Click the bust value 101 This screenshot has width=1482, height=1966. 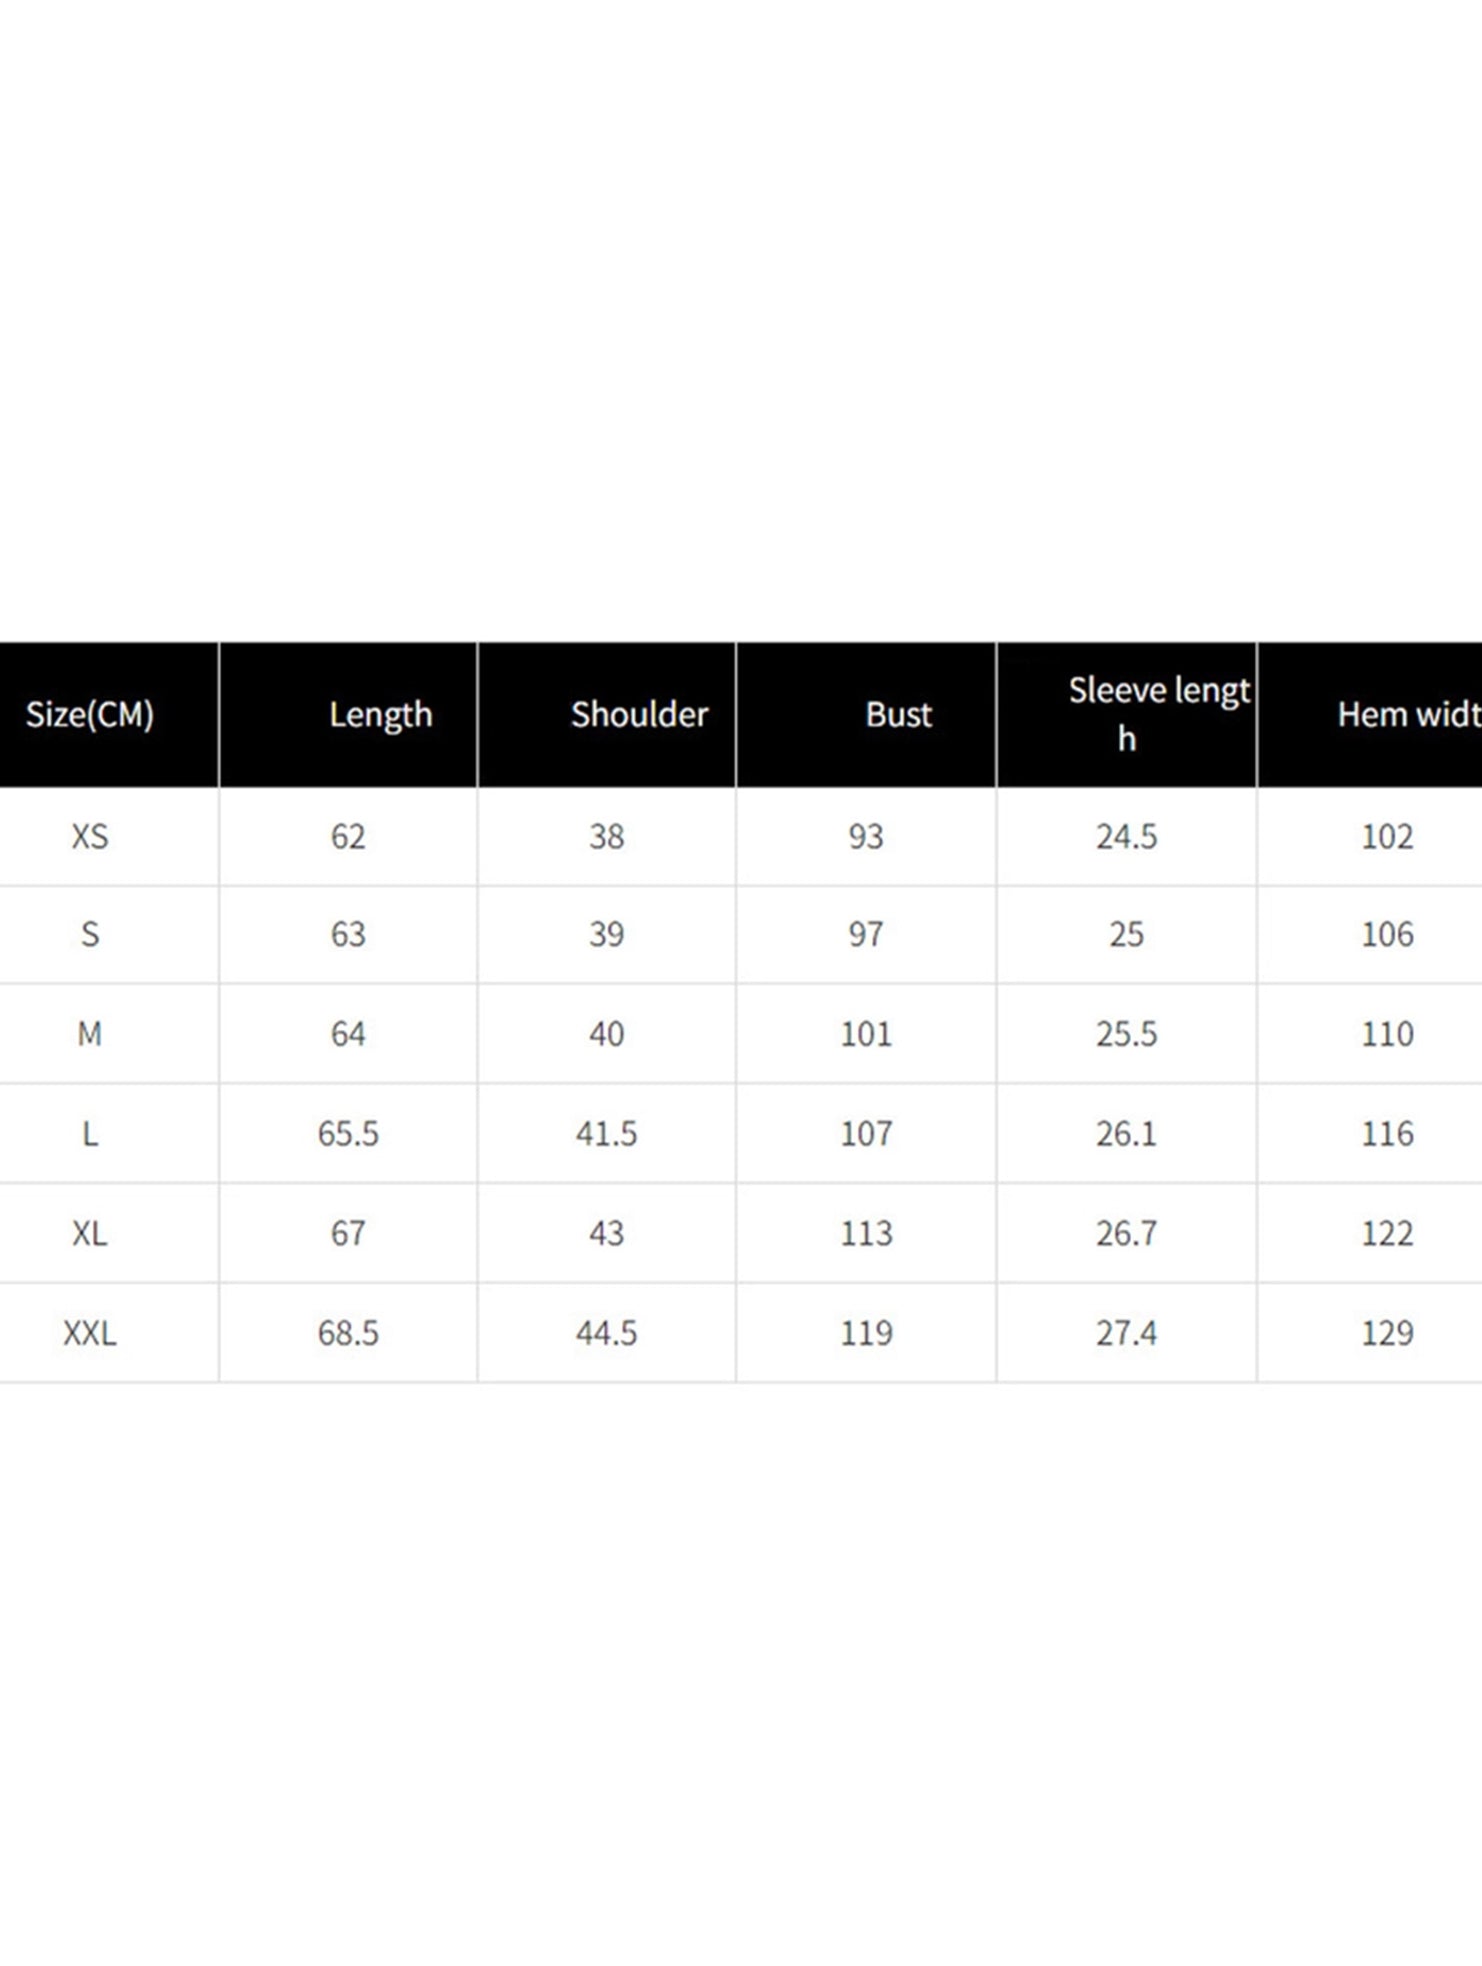click(866, 1033)
